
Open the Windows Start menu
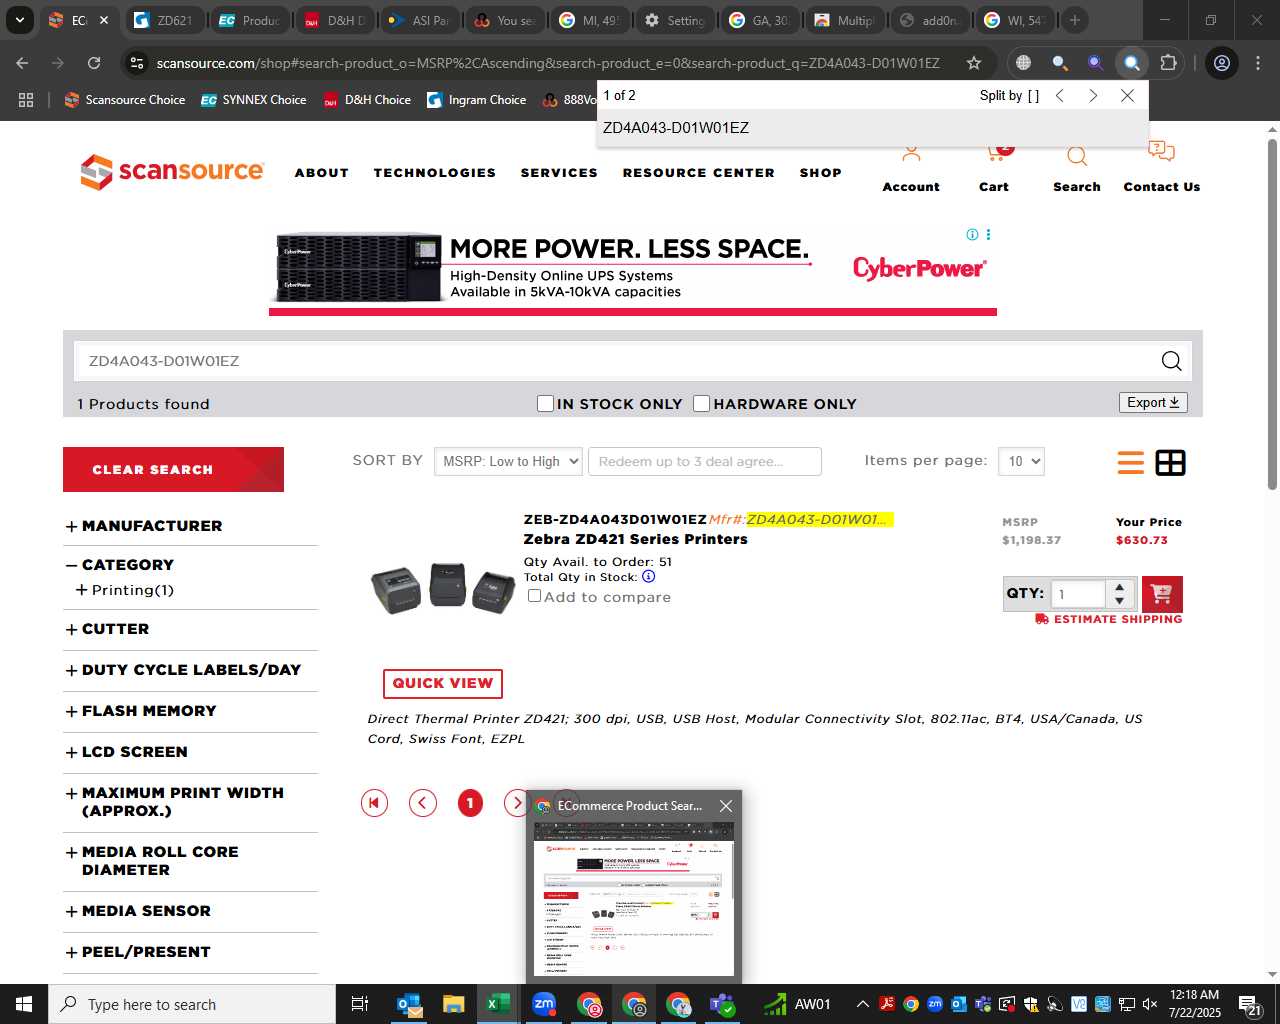tap(24, 1004)
